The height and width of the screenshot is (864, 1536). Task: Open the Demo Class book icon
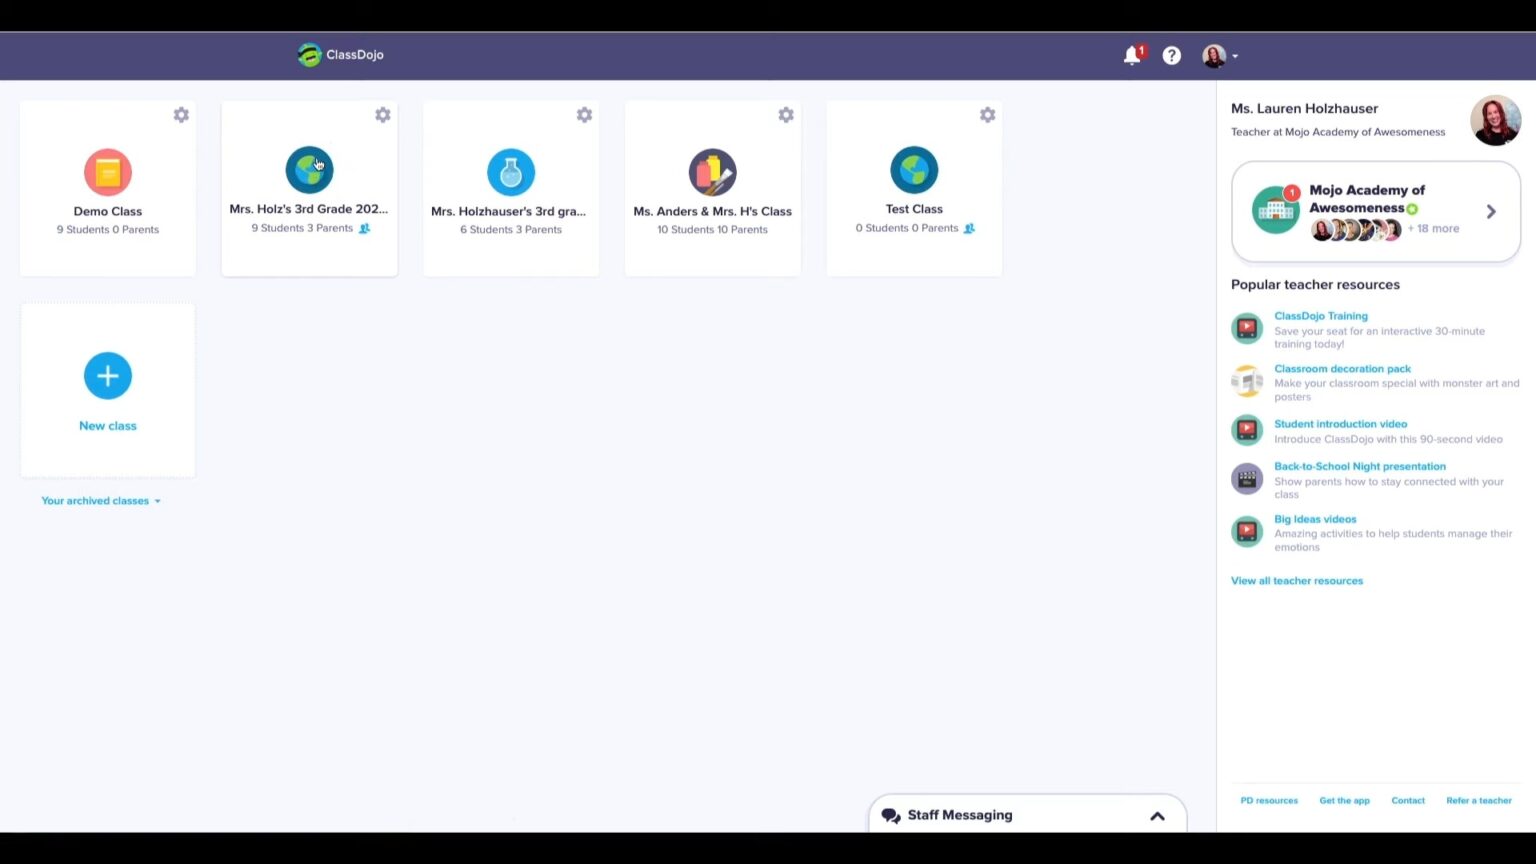pyautogui.click(x=108, y=172)
